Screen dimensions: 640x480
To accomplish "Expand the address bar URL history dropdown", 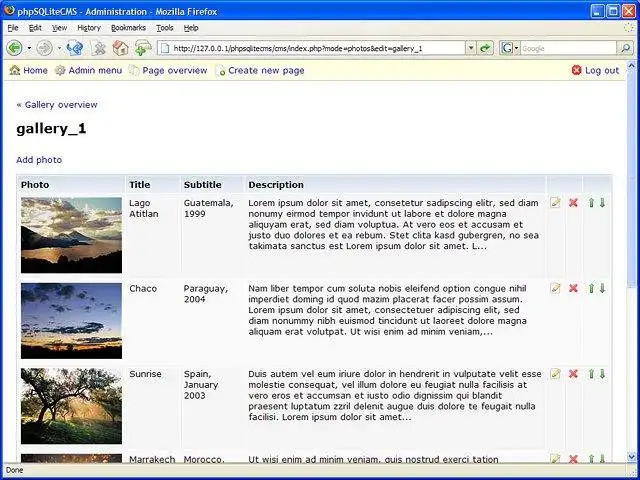I will [x=471, y=48].
